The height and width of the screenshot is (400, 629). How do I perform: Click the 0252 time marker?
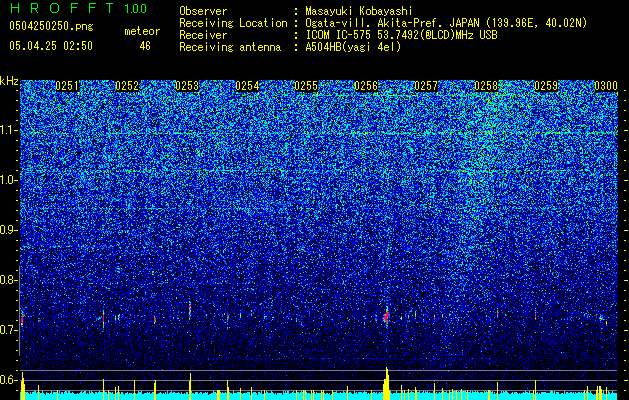tap(127, 86)
